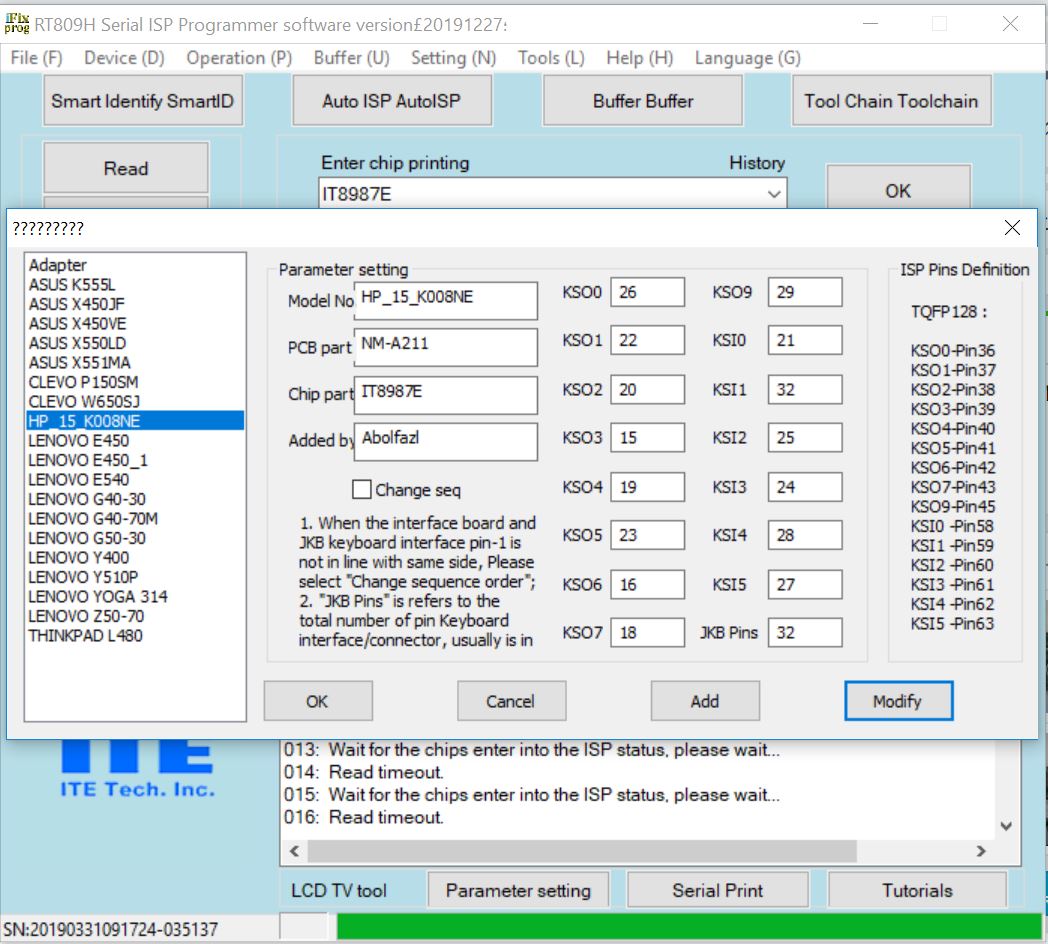This screenshot has width=1048, height=944.
Task: Click the log scroll down arrow
Action: pos(1006,826)
